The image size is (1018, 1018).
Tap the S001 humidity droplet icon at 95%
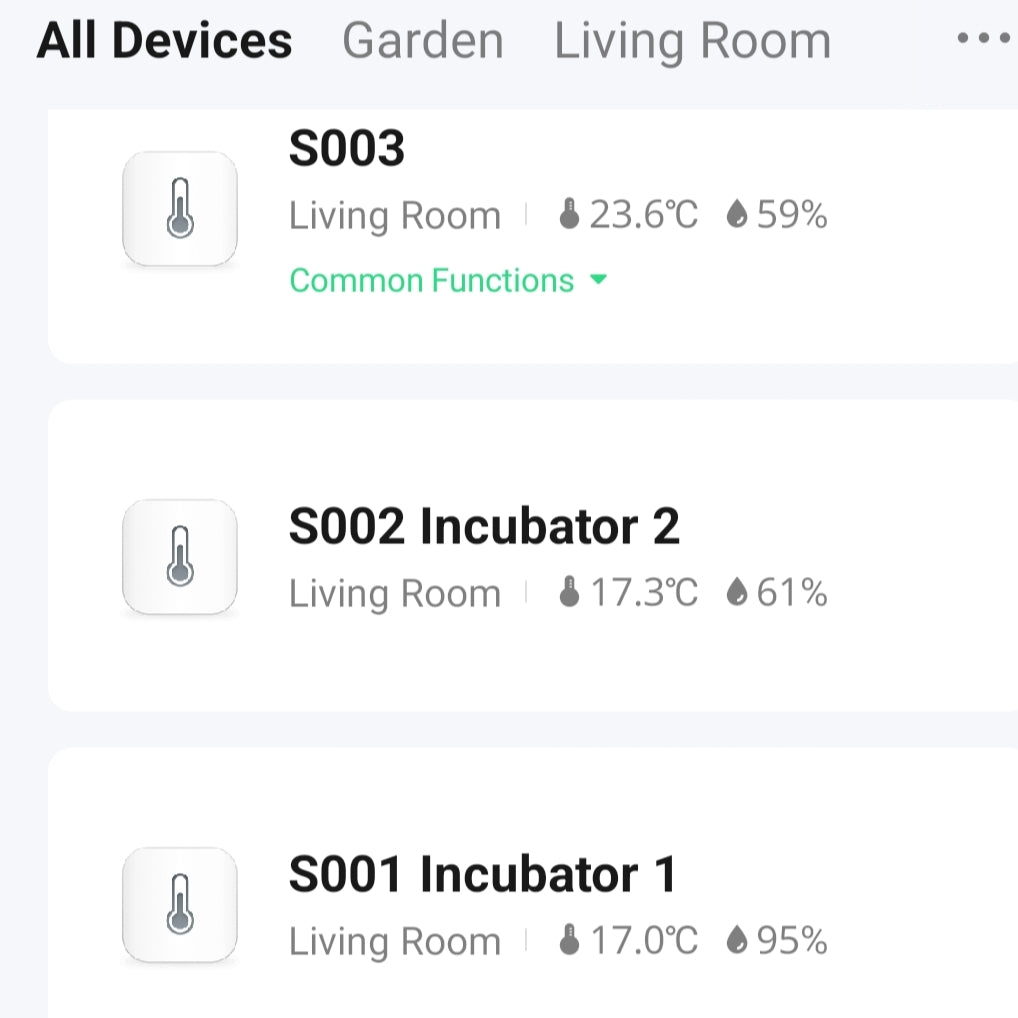(737, 941)
